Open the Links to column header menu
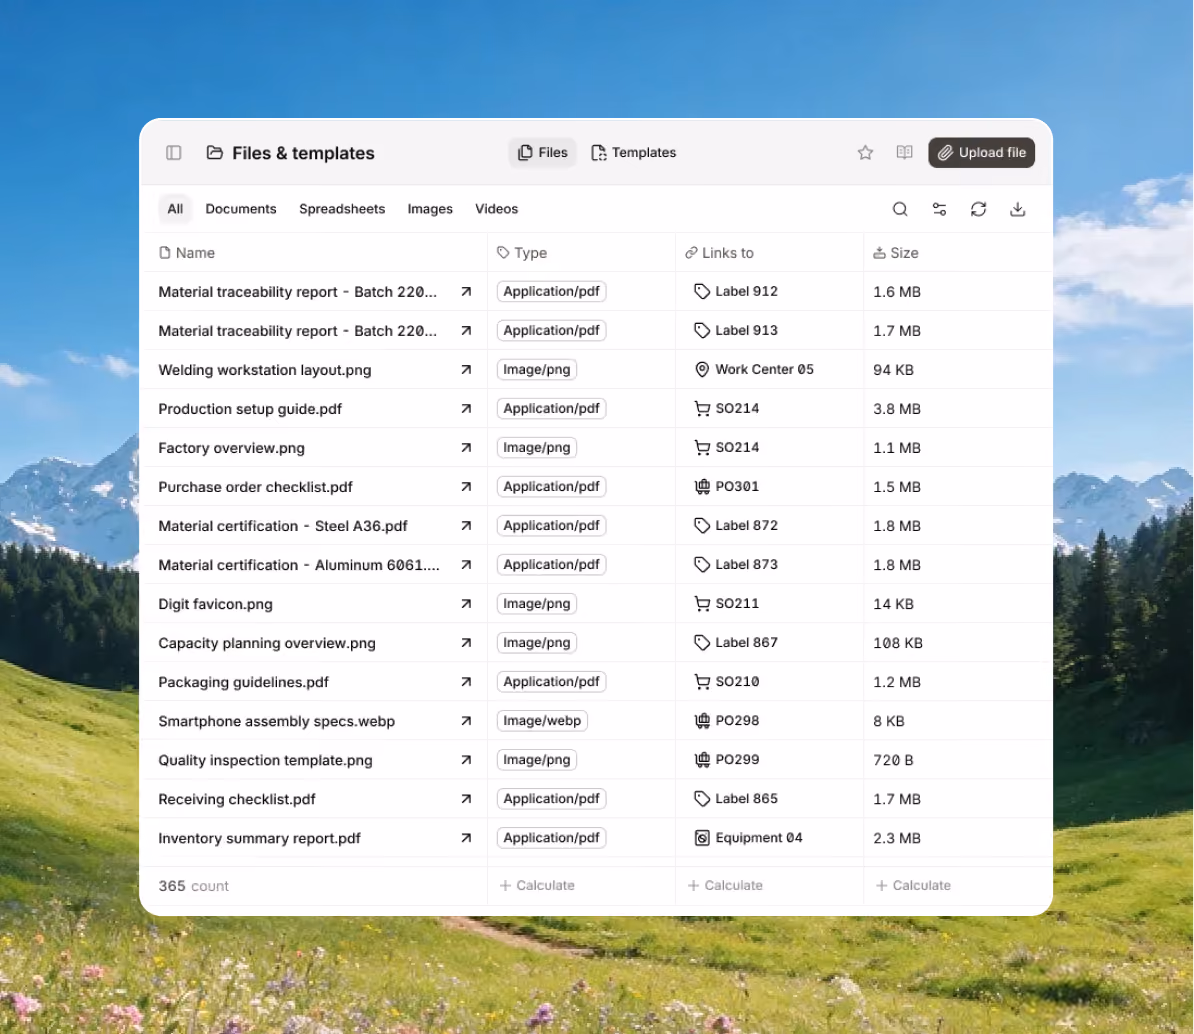This screenshot has height=1034, width=1194. 719,253
